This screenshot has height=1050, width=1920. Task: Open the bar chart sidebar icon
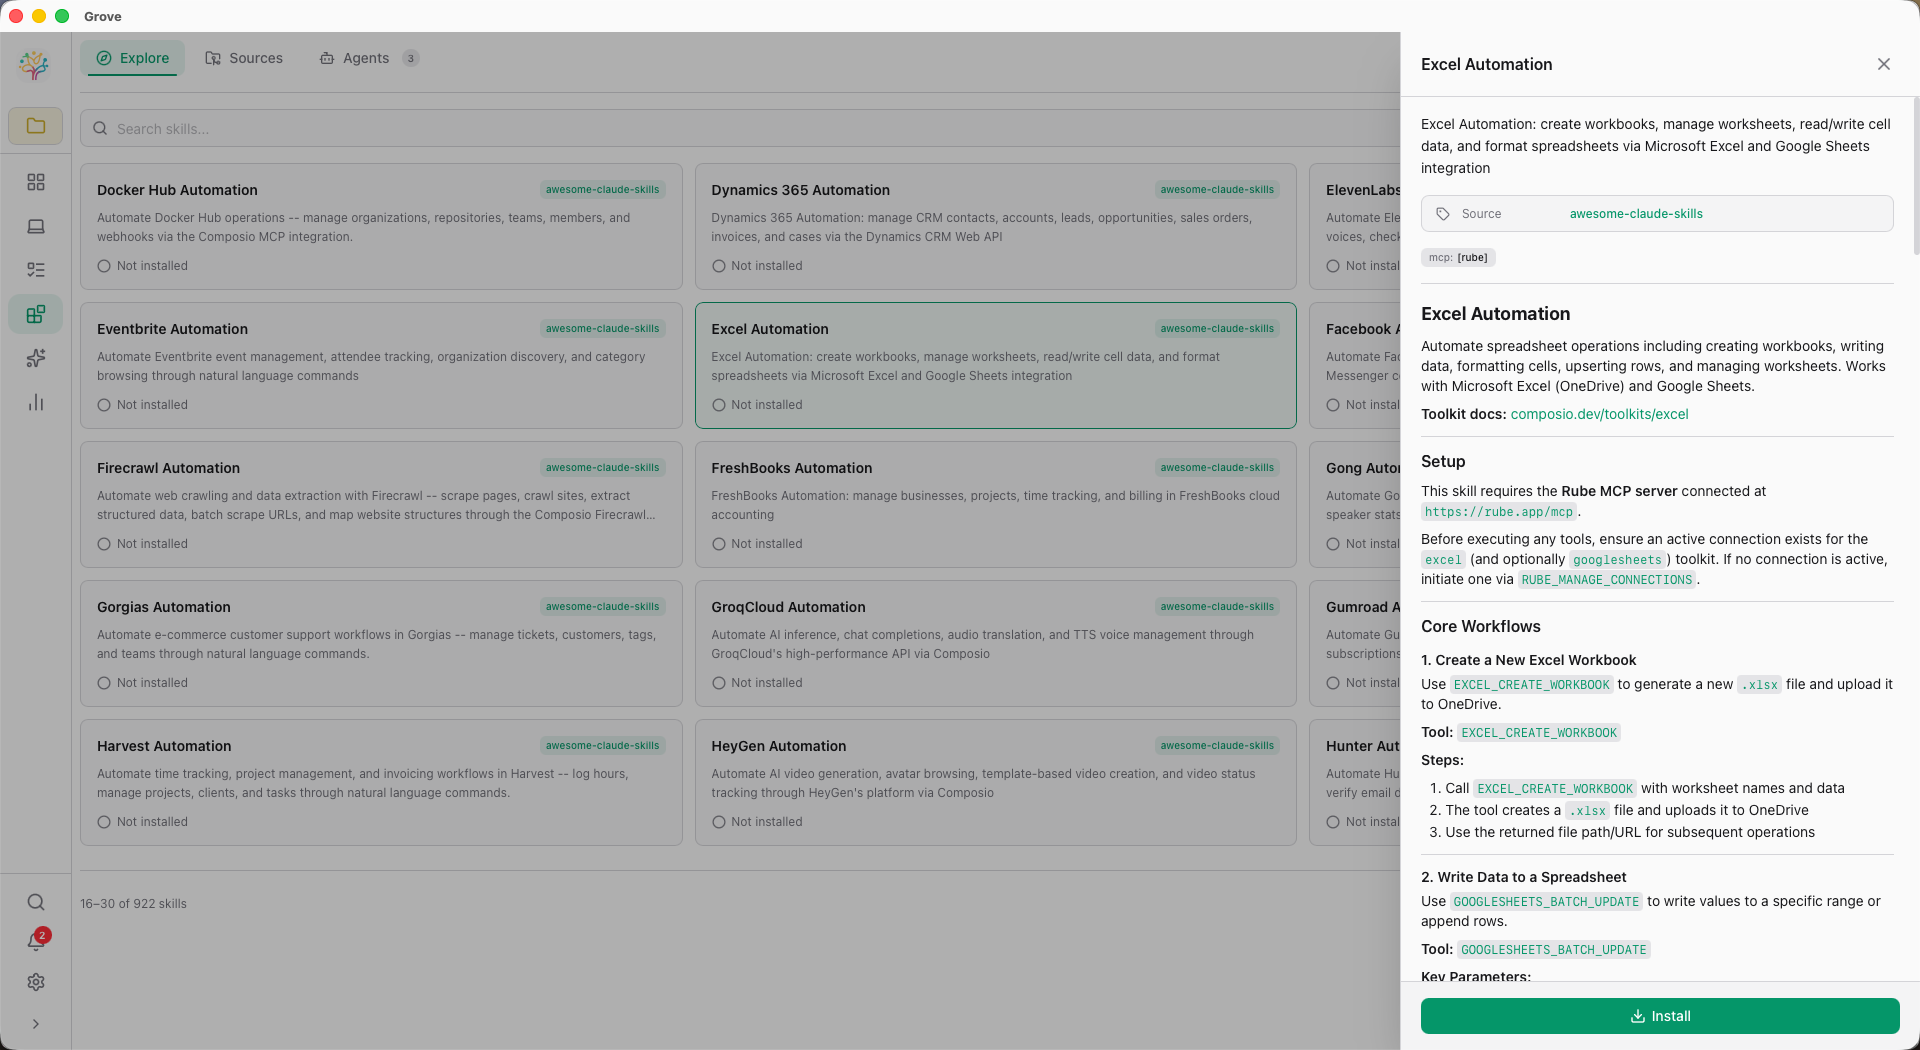36,402
